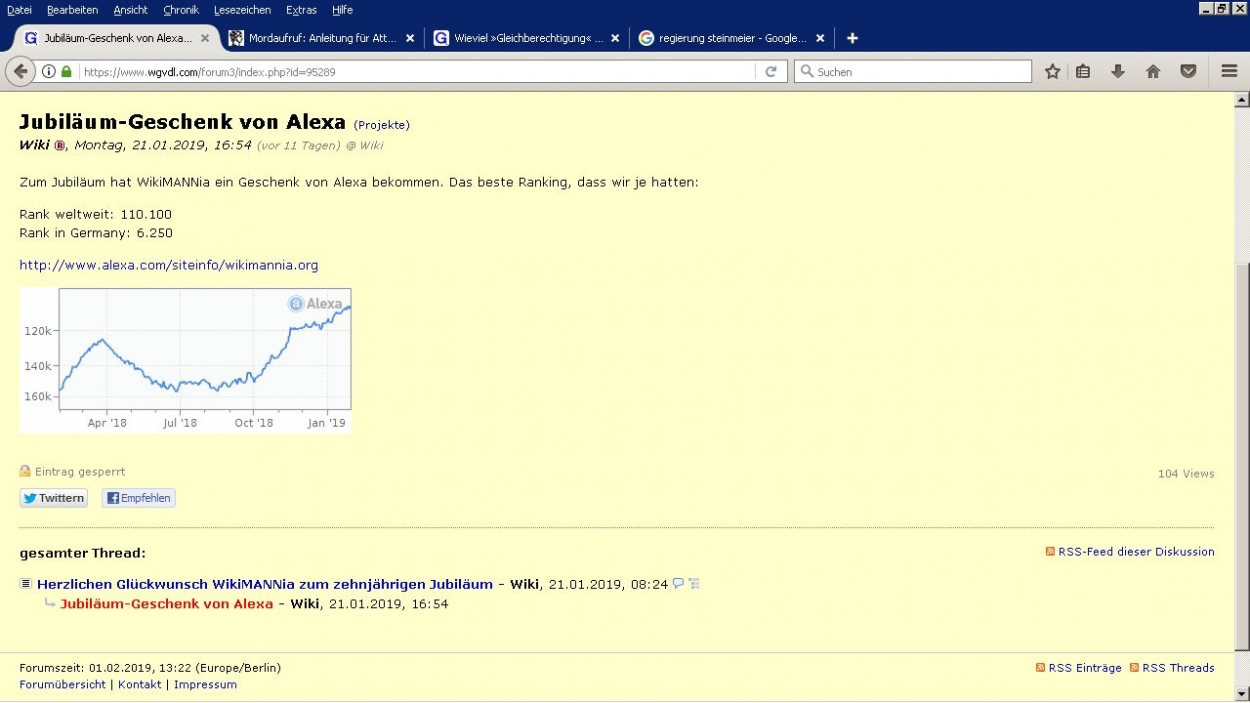Save page to Pocket icon
The width and height of the screenshot is (1250, 703).
click(1188, 72)
